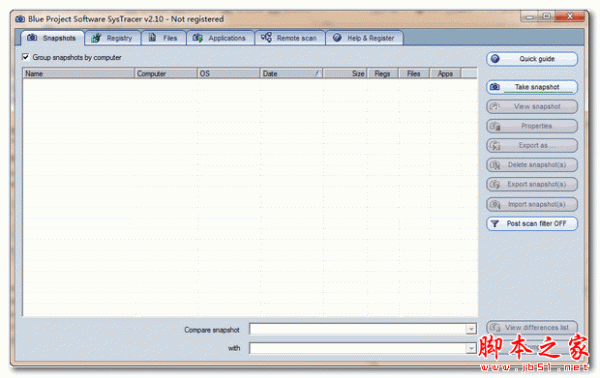
Task: Click the camera icon on the Take snapshot button
Action: 495,87
